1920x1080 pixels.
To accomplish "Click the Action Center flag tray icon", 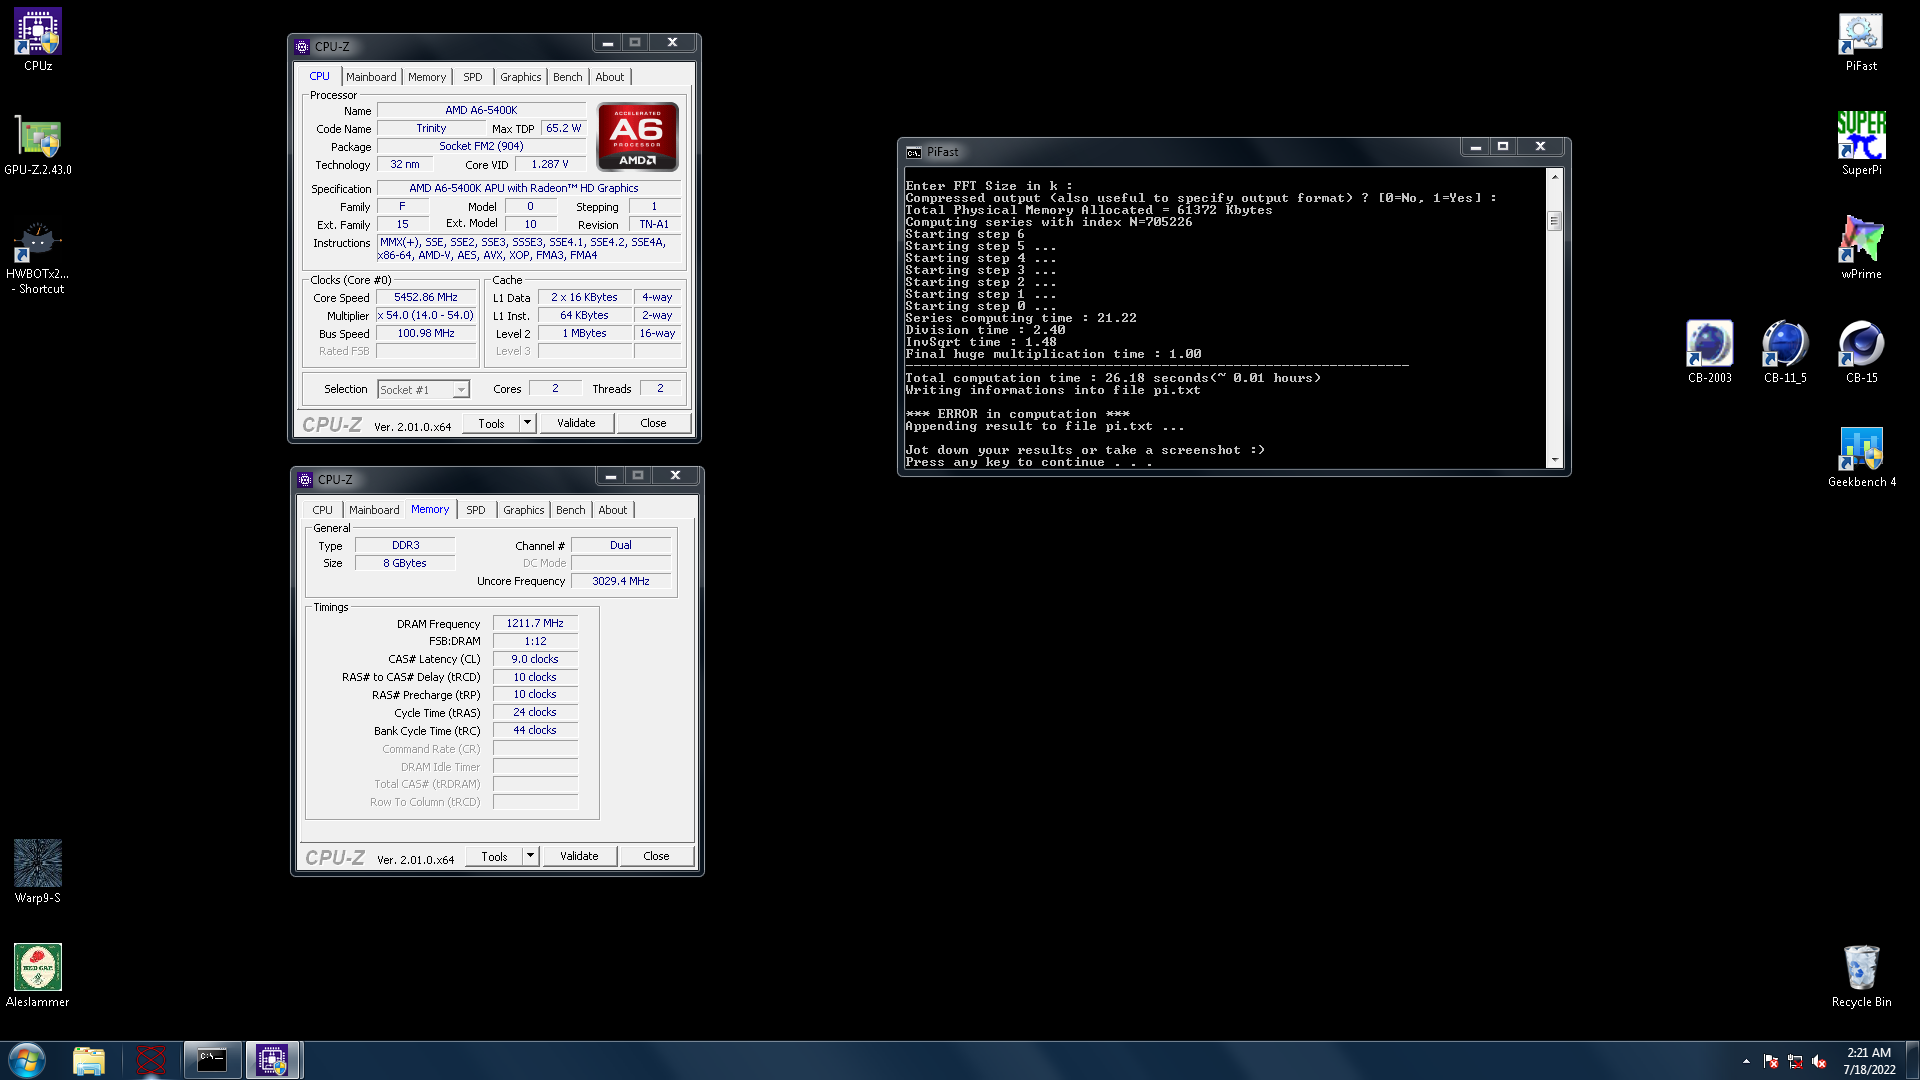I will point(1771,1062).
